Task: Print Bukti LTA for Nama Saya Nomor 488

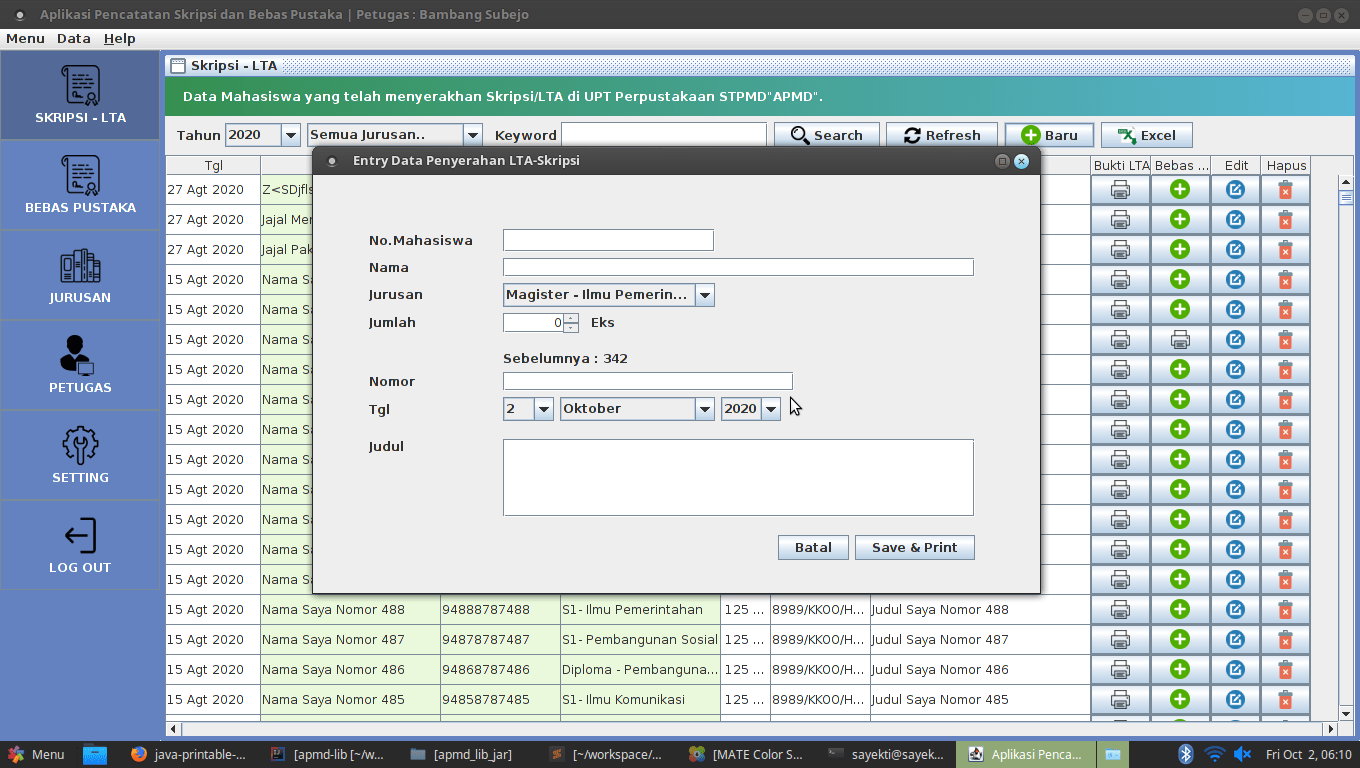Action: point(1120,609)
